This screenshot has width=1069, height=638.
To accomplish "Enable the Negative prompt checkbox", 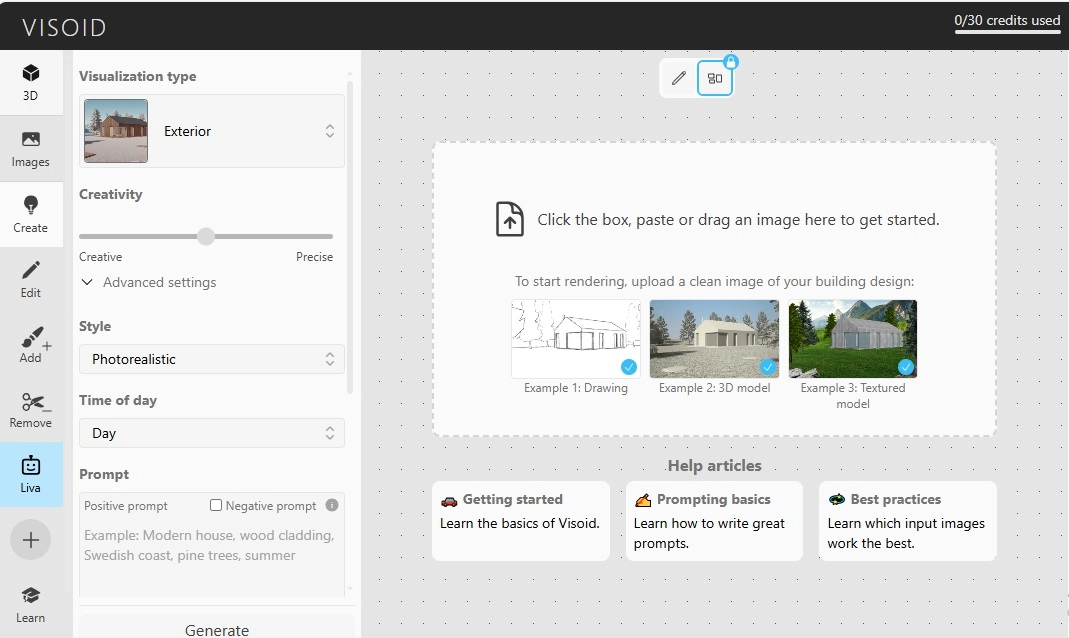I will point(216,506).
